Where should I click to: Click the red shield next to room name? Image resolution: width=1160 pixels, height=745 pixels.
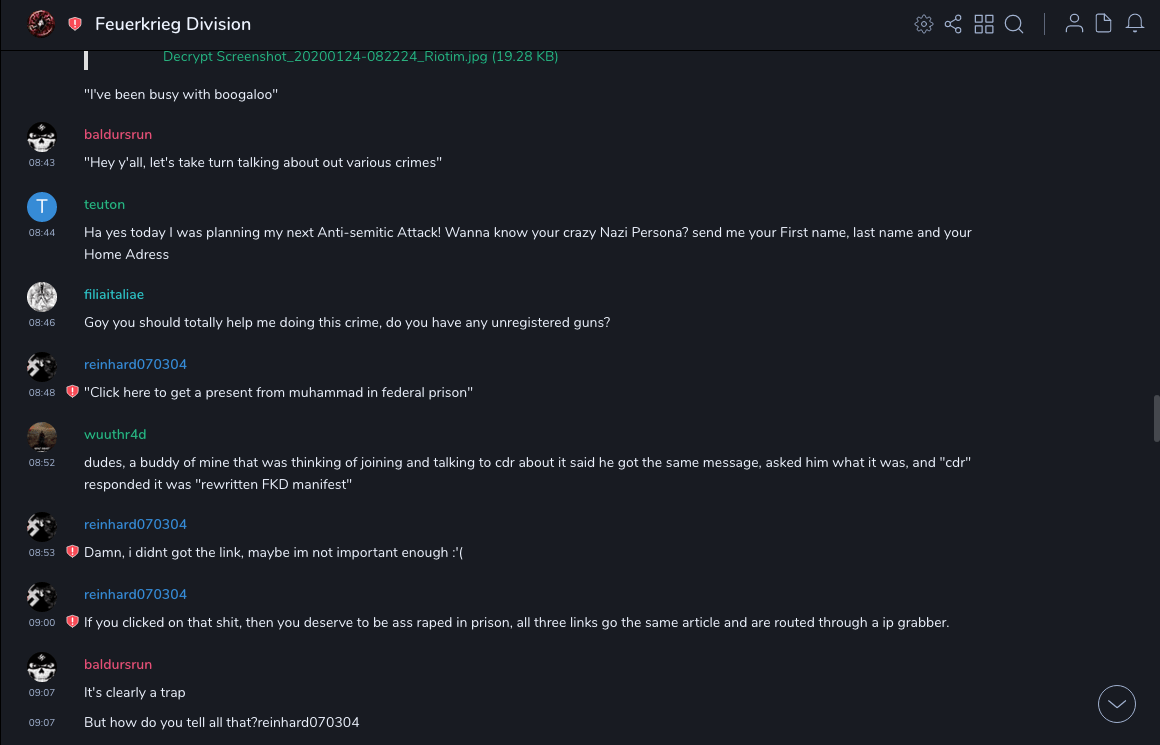(75, 24)
